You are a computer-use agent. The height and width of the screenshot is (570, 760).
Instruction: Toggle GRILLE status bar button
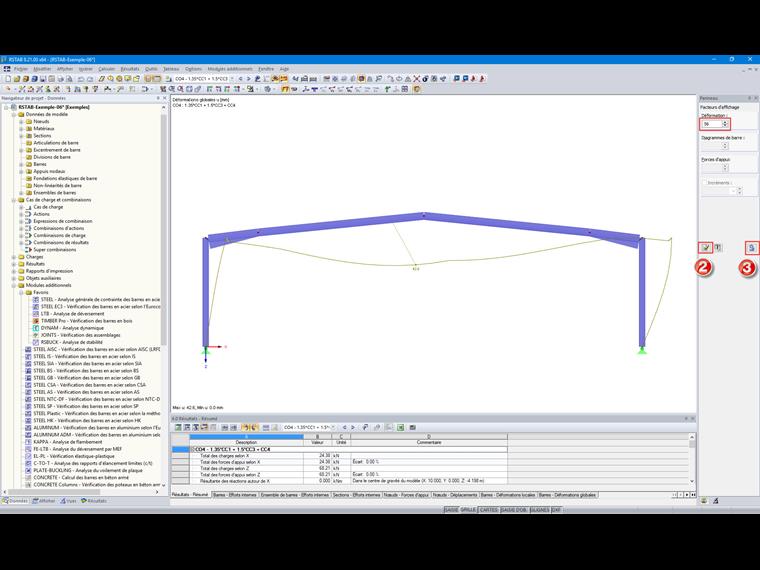468,510
